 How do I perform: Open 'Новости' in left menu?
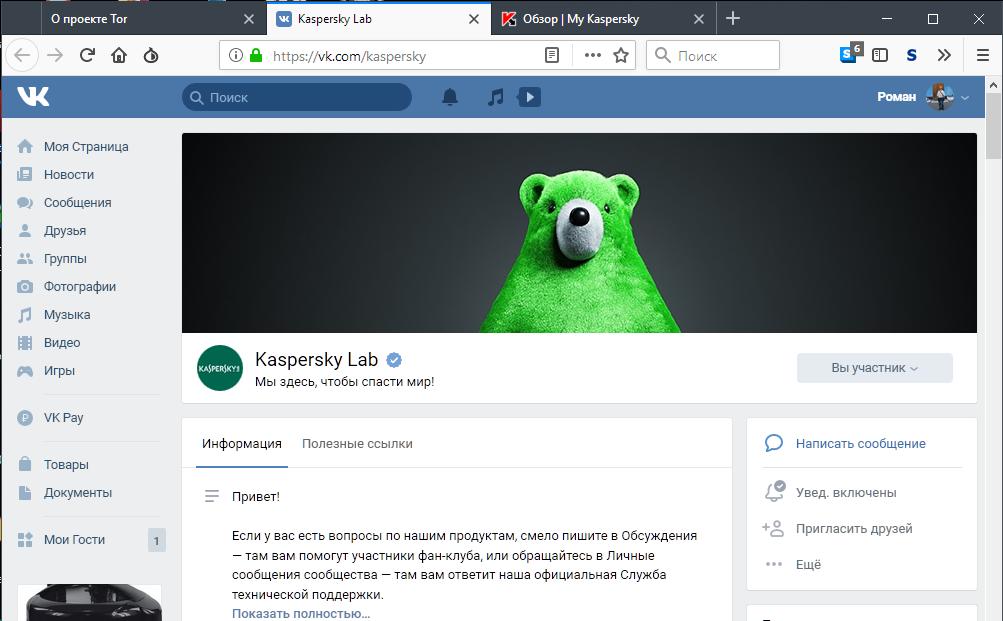tap(68, 175)
